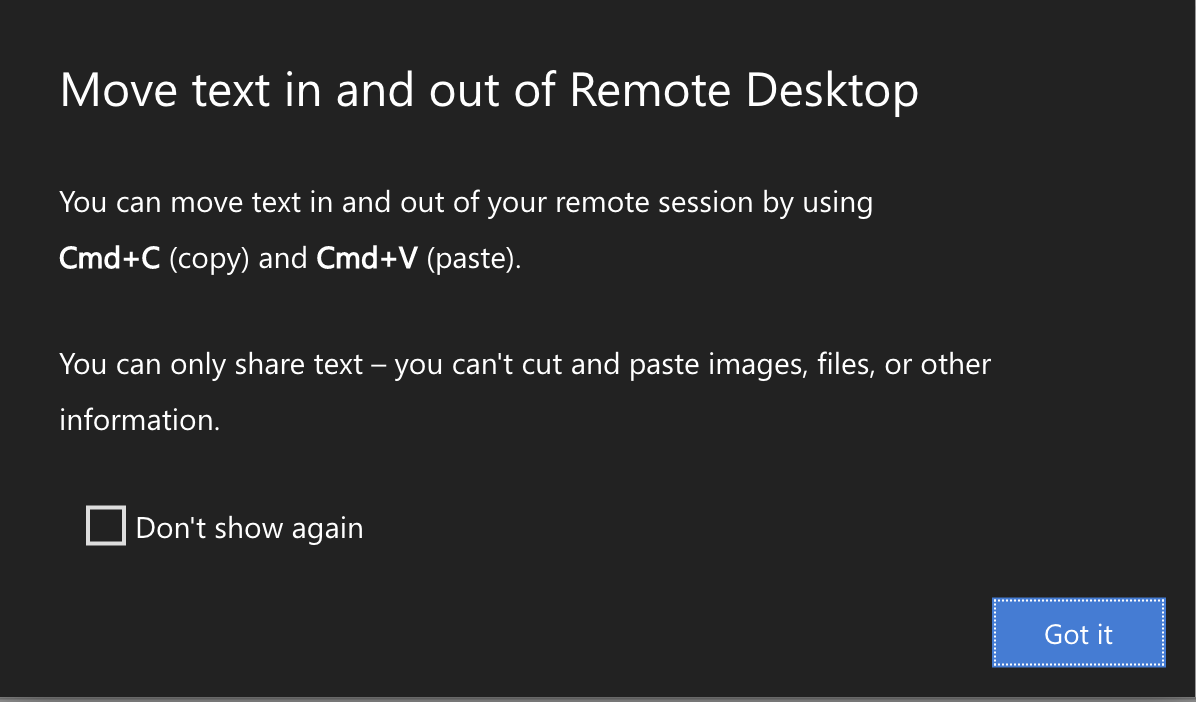Click the Don't show again label text

(249, 528)
